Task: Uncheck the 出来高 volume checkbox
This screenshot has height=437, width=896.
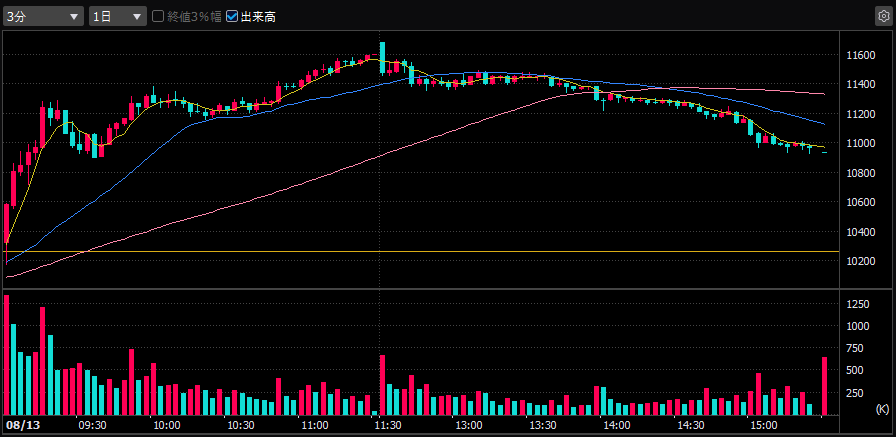Action: click(x=232, y=17)
